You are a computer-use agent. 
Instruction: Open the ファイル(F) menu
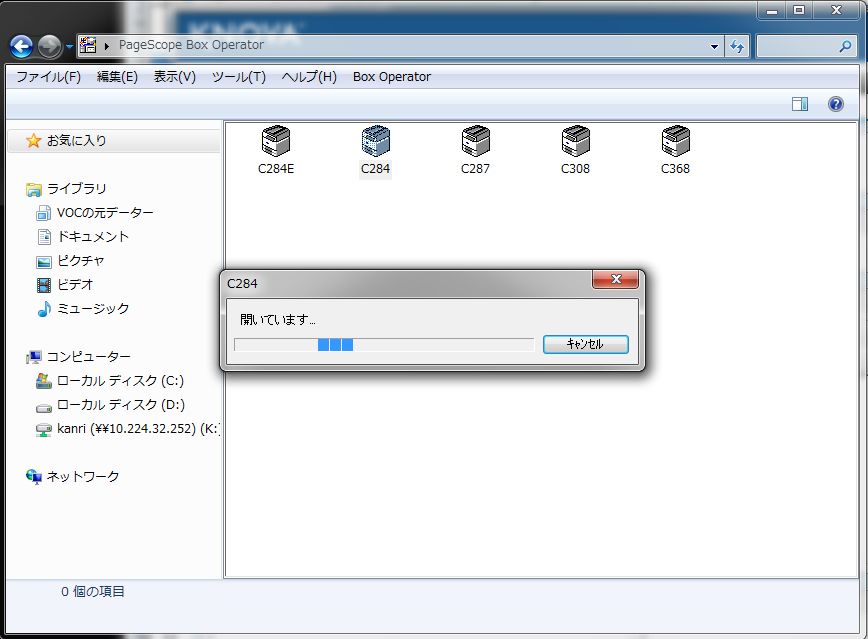[x=48, y=77]
